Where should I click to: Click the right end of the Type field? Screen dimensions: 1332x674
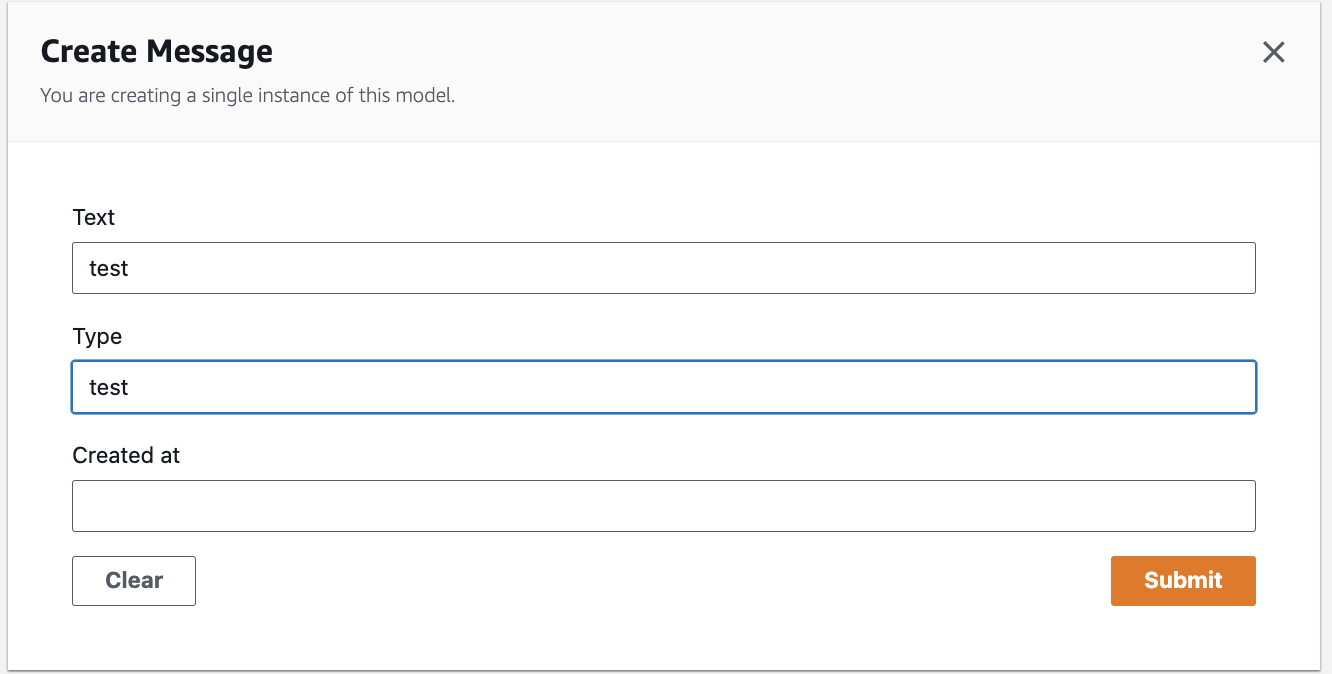(x=1235, y=387)
